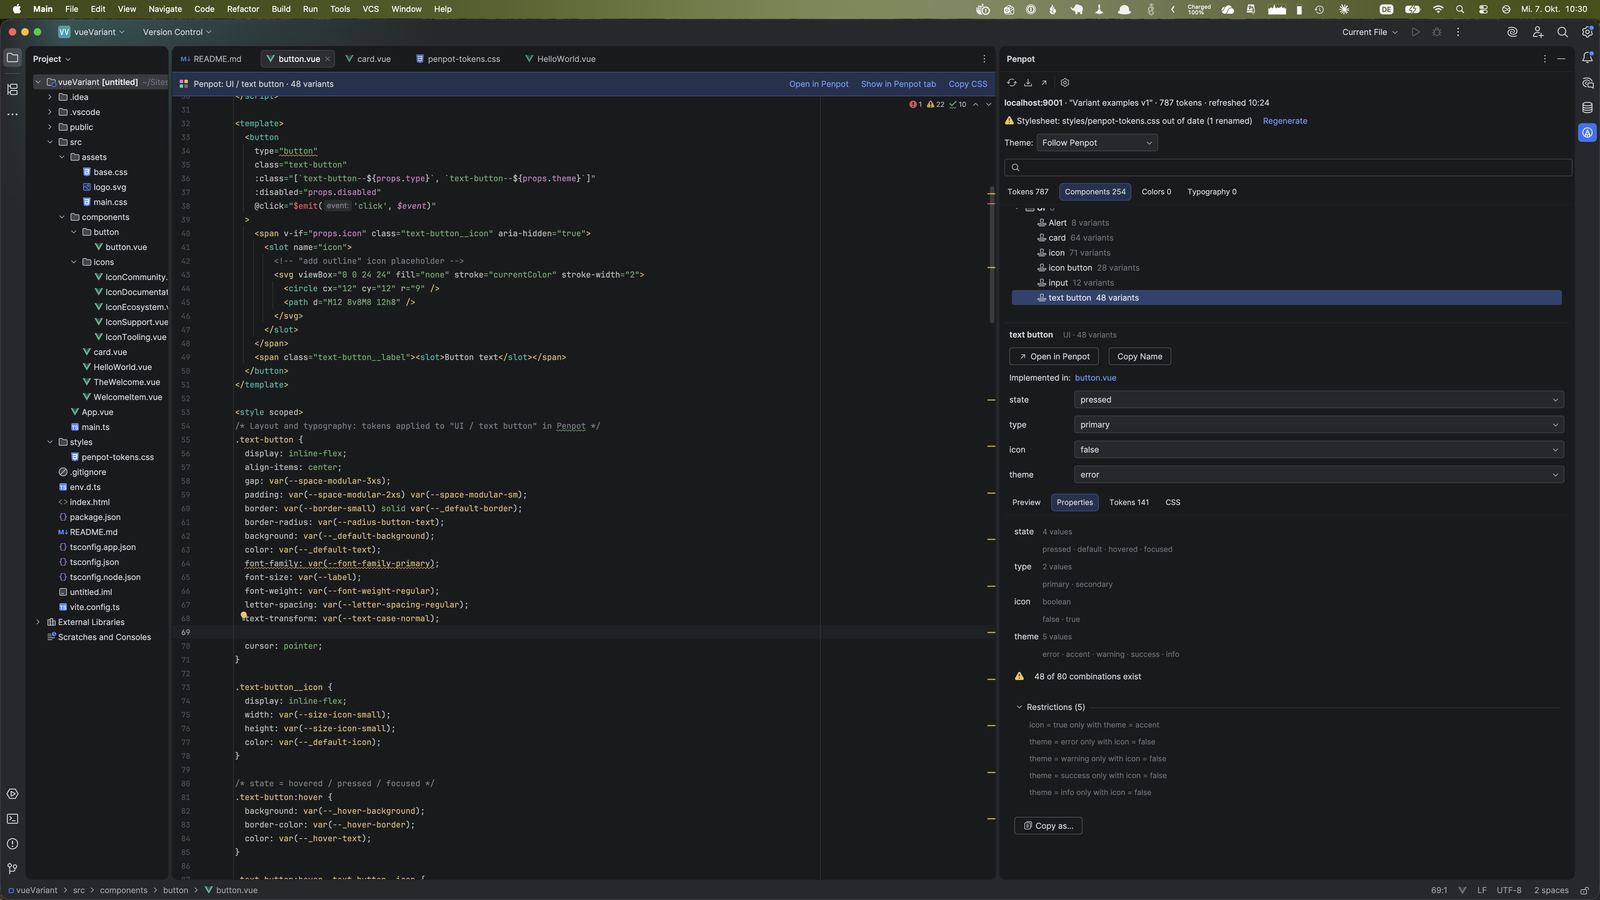Click the button.vue implemented-in link
The height and width of the screenshot is (900, 1600).
click(x=1095, y=378)
